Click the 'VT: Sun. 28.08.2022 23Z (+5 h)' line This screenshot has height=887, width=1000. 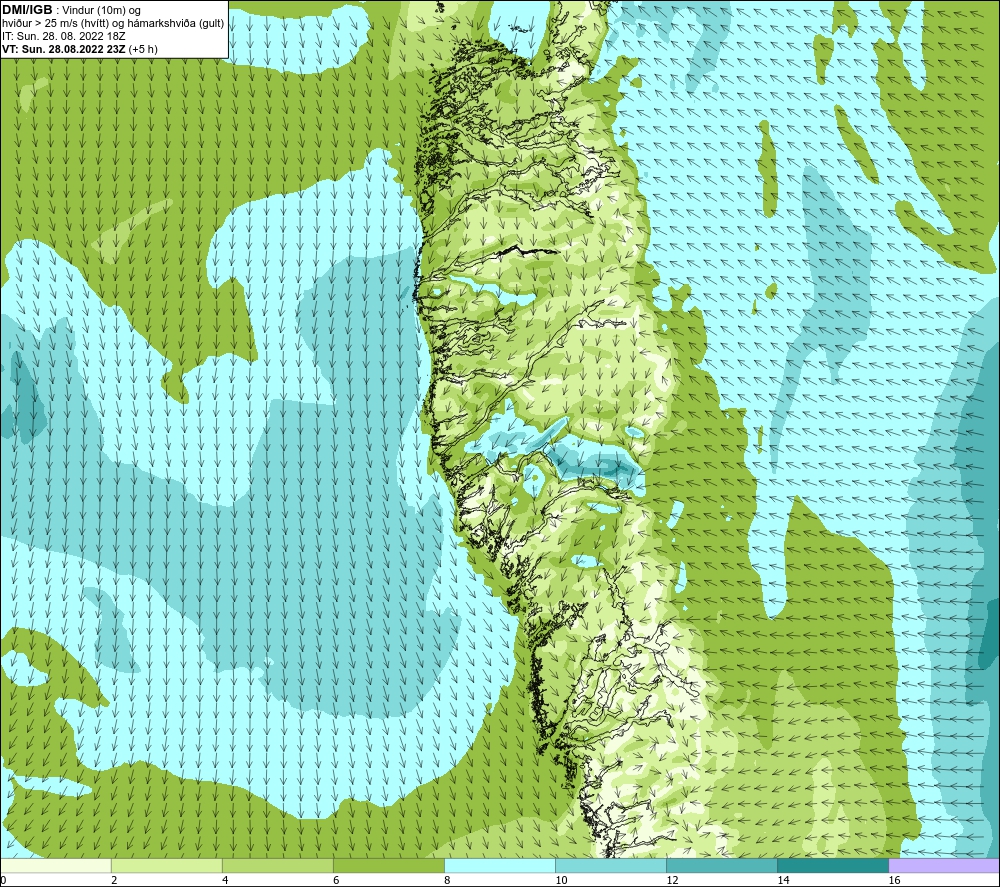80,49
